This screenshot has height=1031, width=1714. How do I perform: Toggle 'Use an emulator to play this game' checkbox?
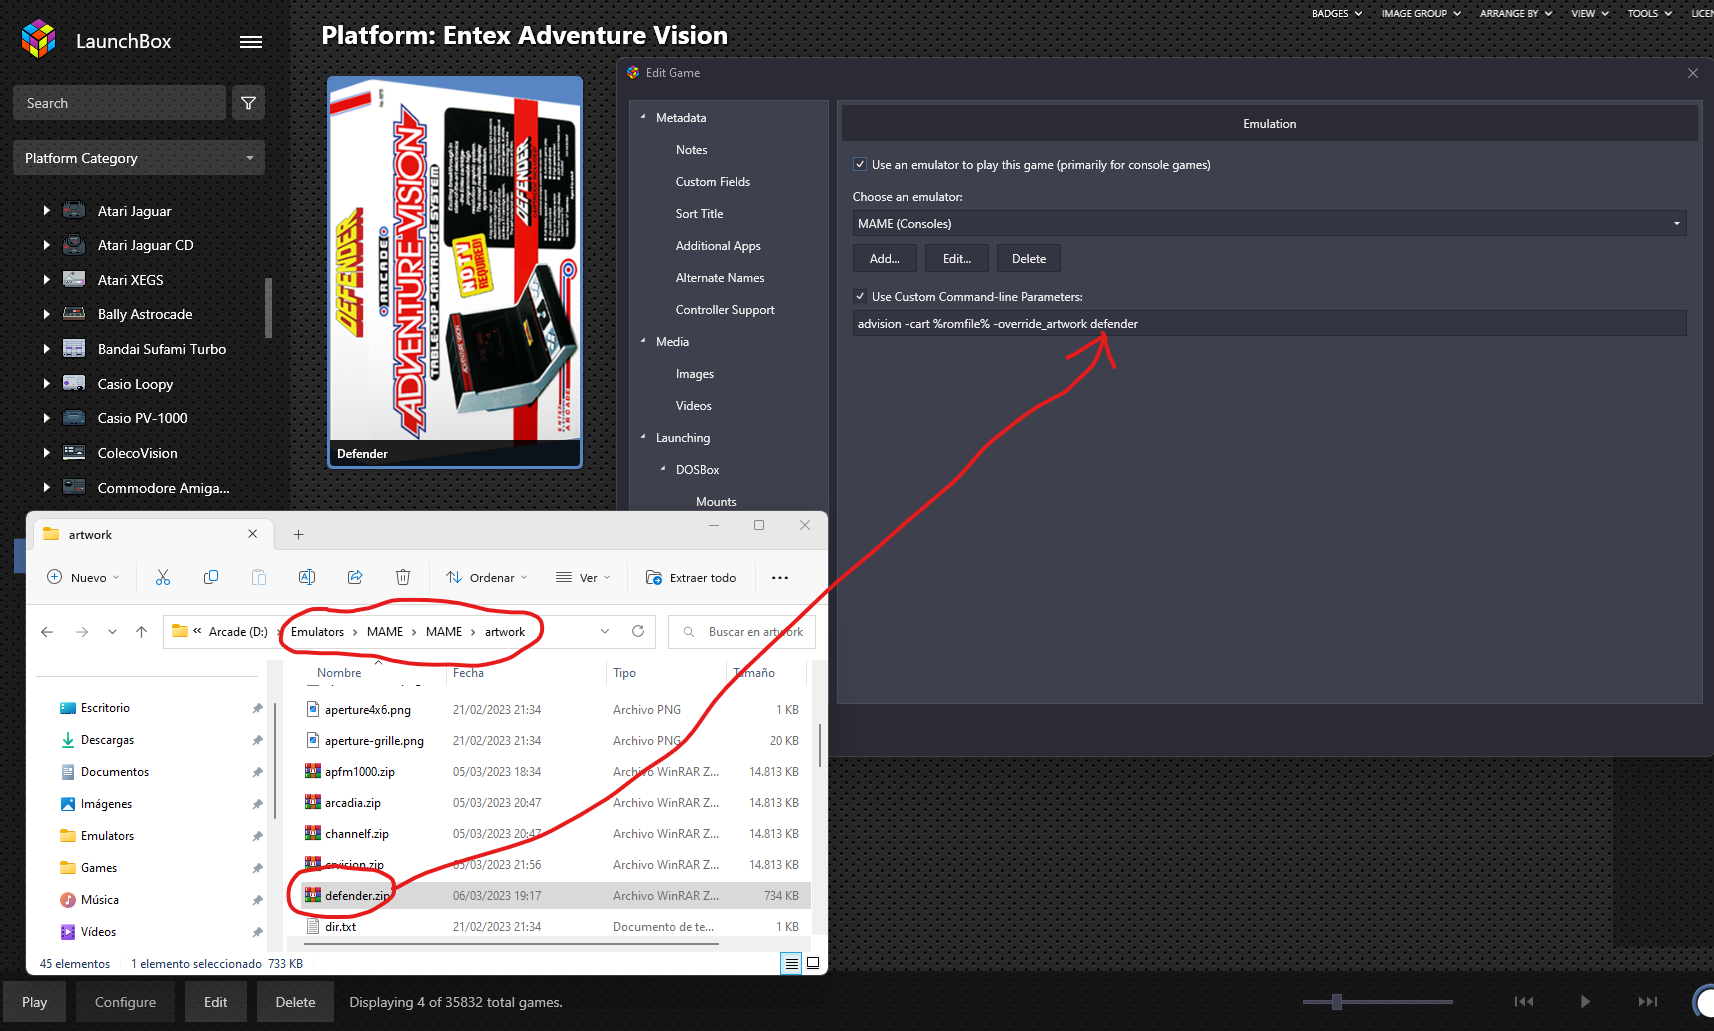(860, 164)
